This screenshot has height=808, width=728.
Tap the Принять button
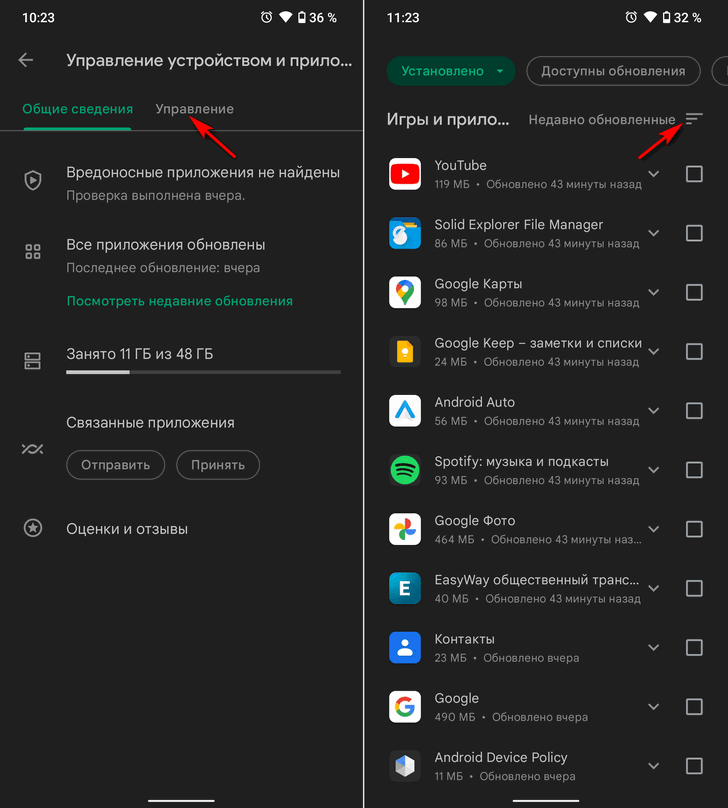coord(218,465)
